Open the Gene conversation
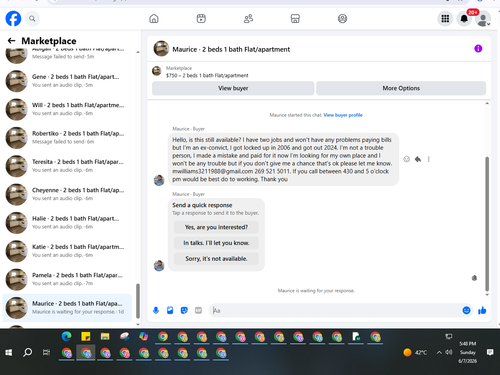Image resolution: width=500 pixels, height=375 pixels. (67, 81)
